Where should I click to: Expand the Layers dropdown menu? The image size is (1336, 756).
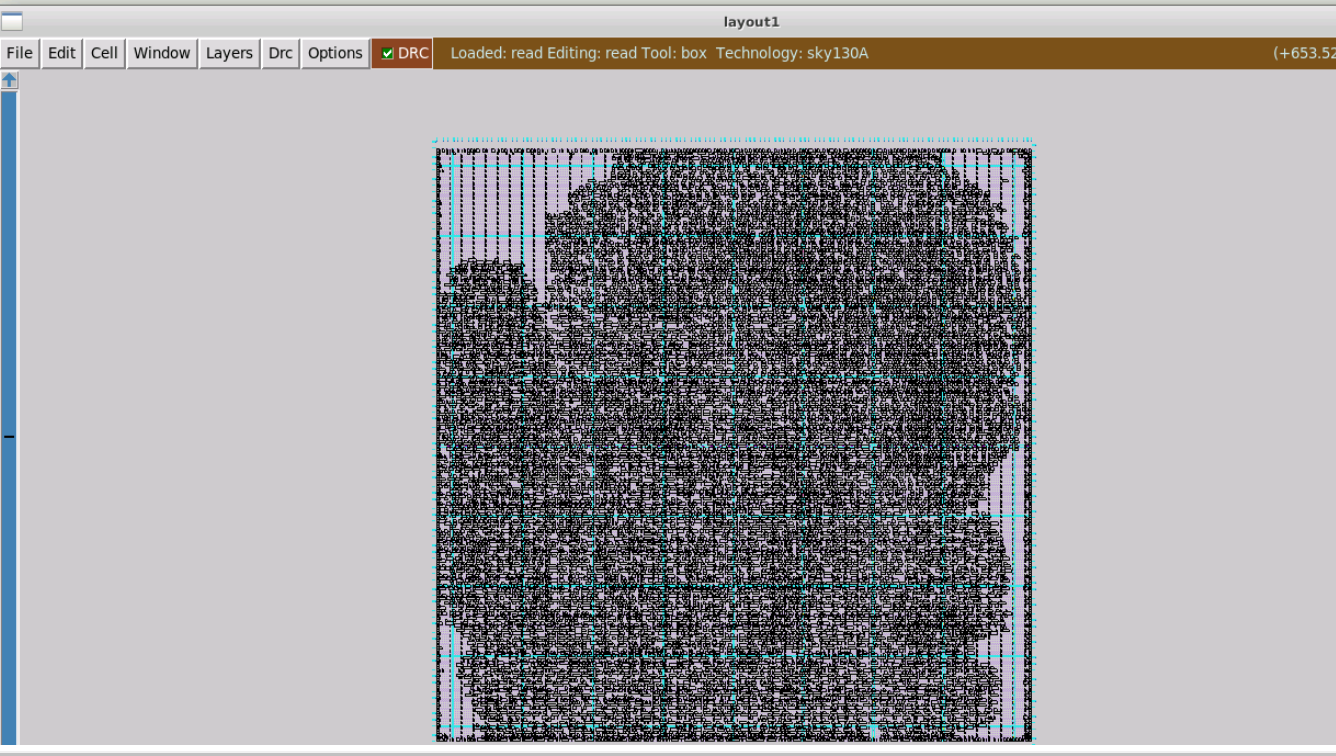(x=229, y=53)
